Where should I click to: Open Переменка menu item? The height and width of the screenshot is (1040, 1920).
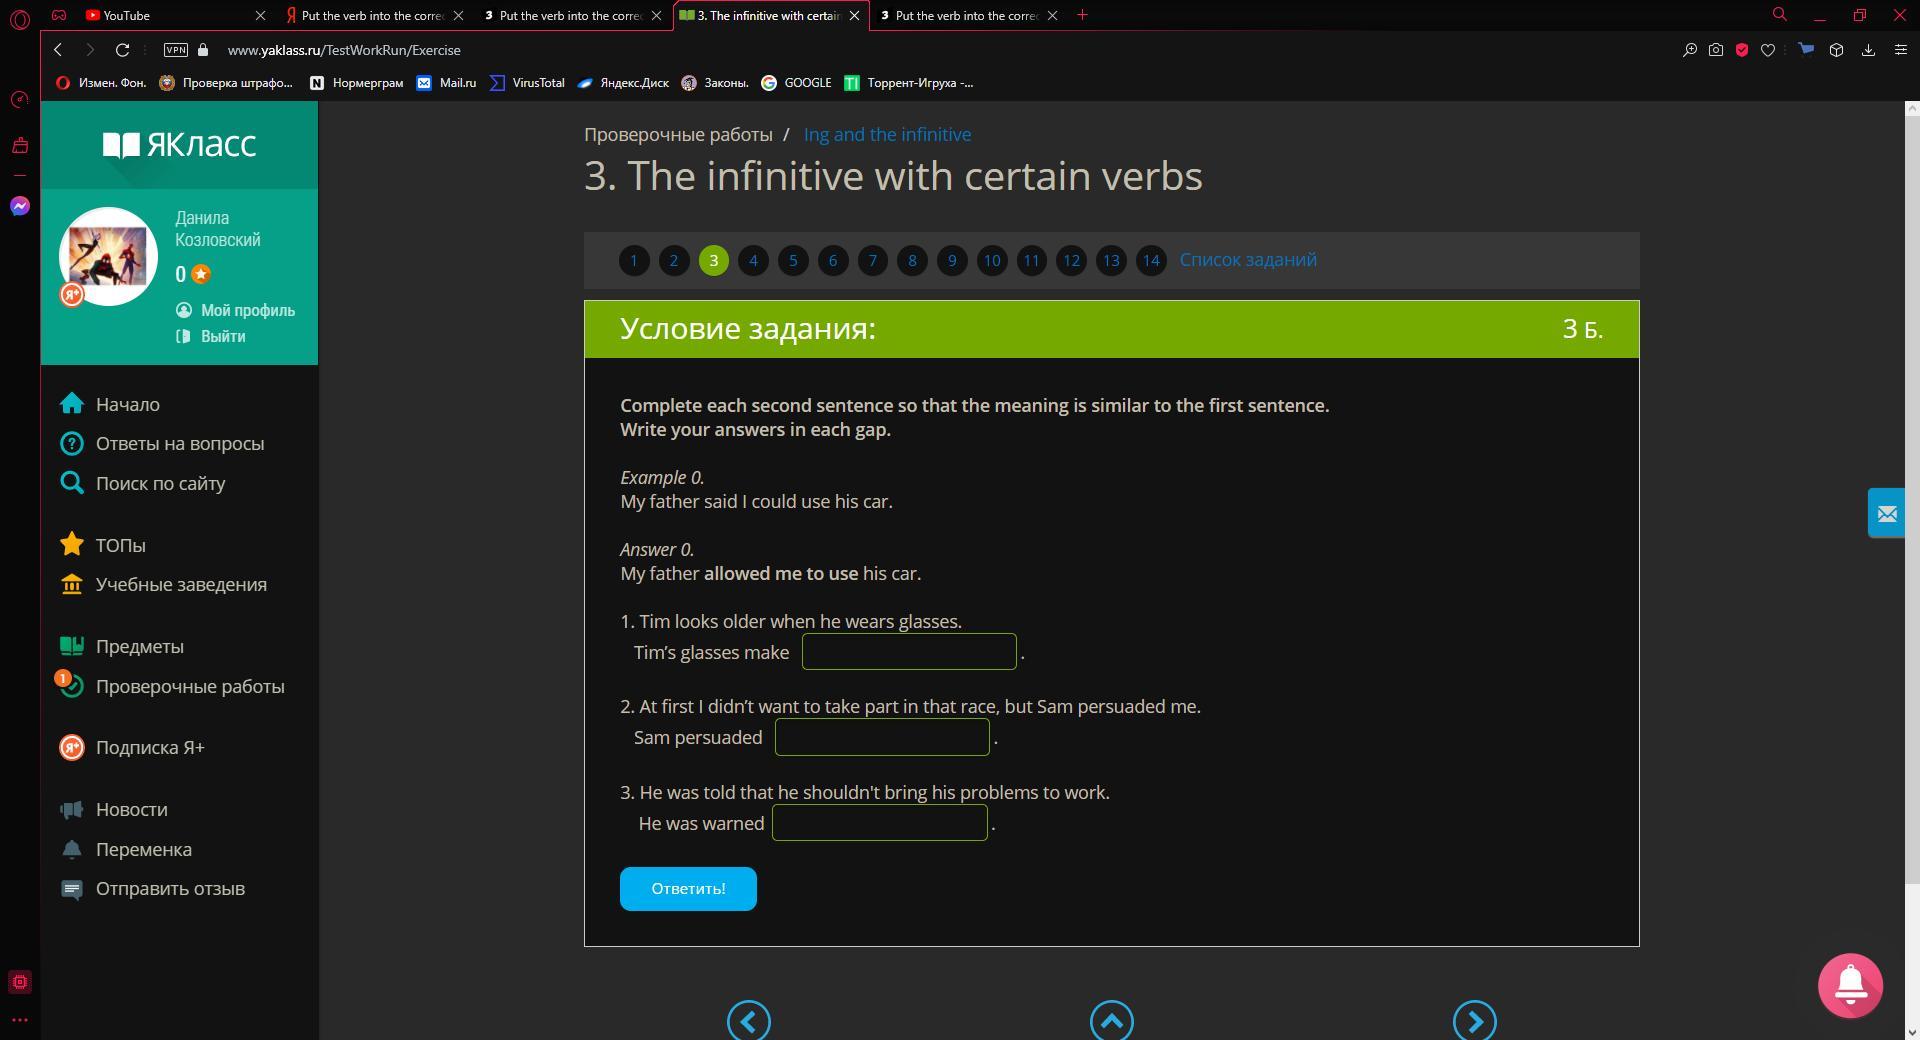coord(126,849)
